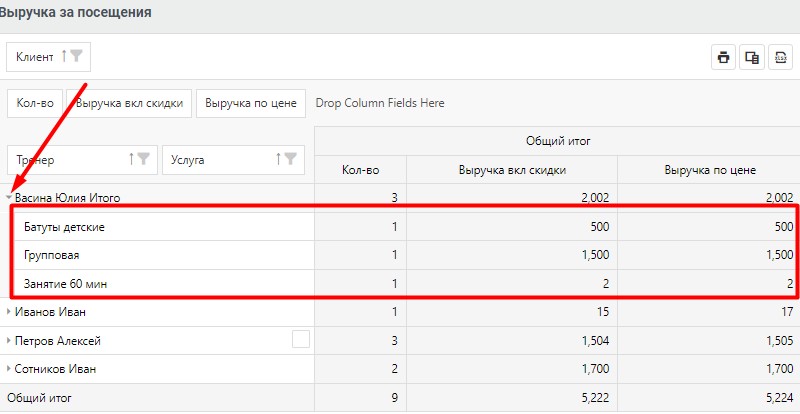Click Васина Юлия Итого row label
800x414 pixels.
click(68, 198)
